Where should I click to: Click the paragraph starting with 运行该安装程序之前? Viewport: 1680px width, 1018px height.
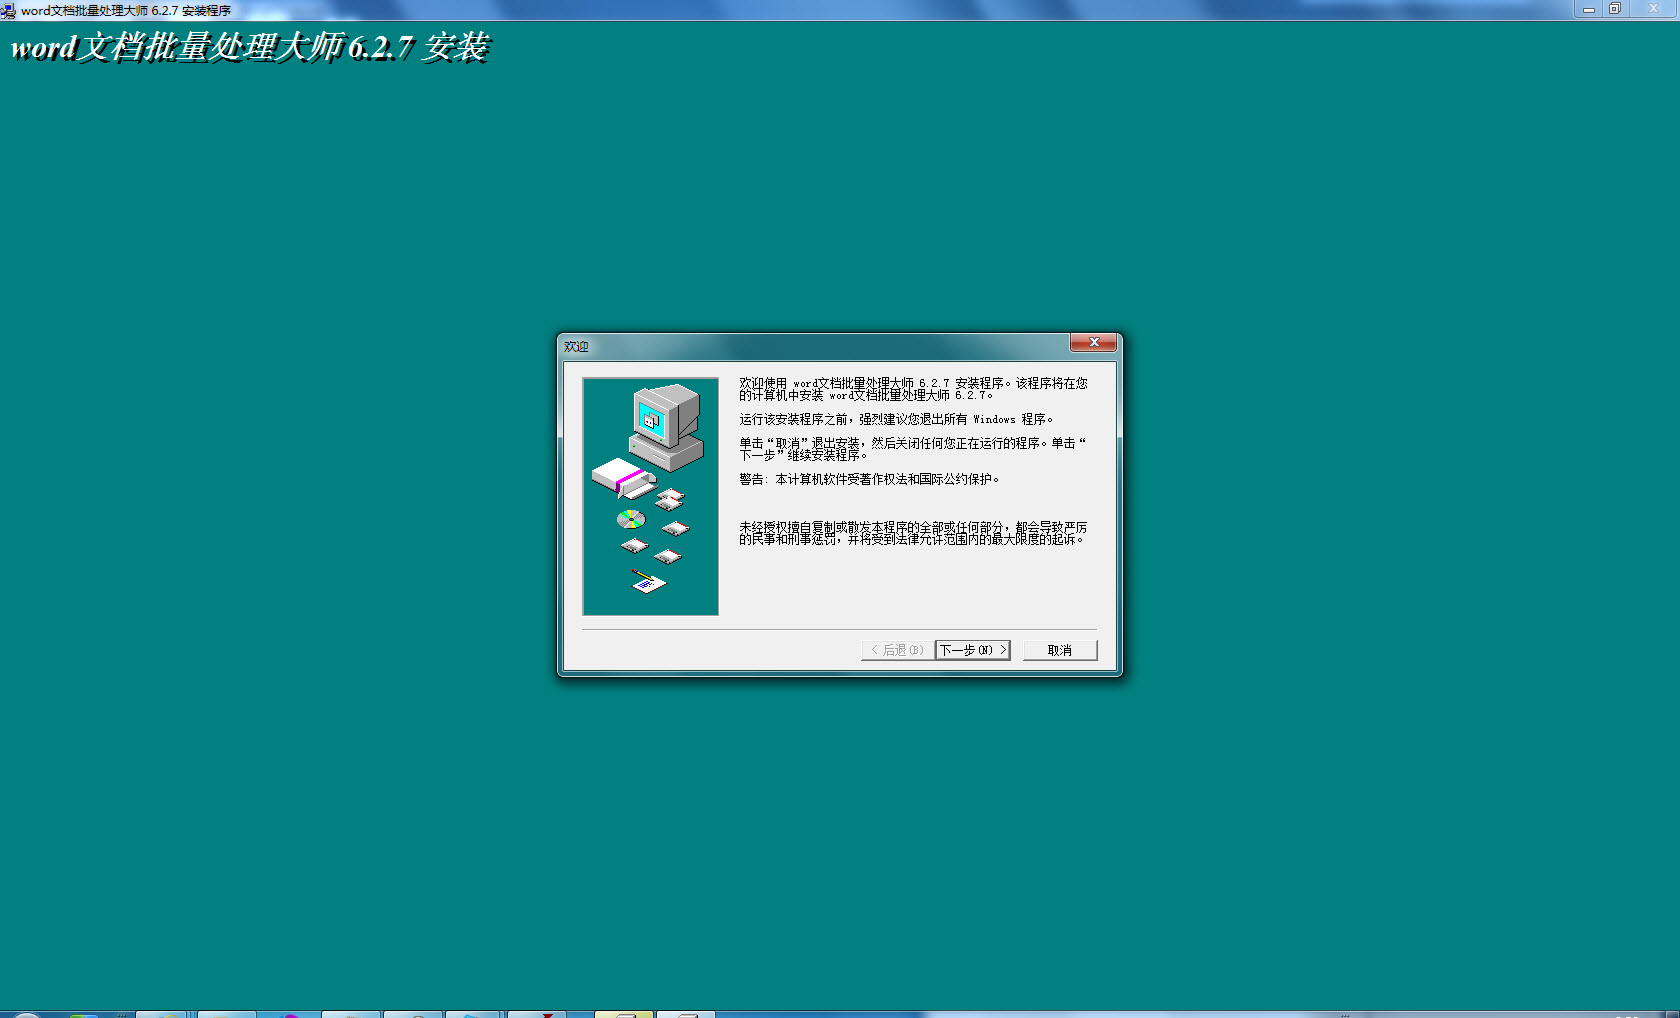point(896,419)
